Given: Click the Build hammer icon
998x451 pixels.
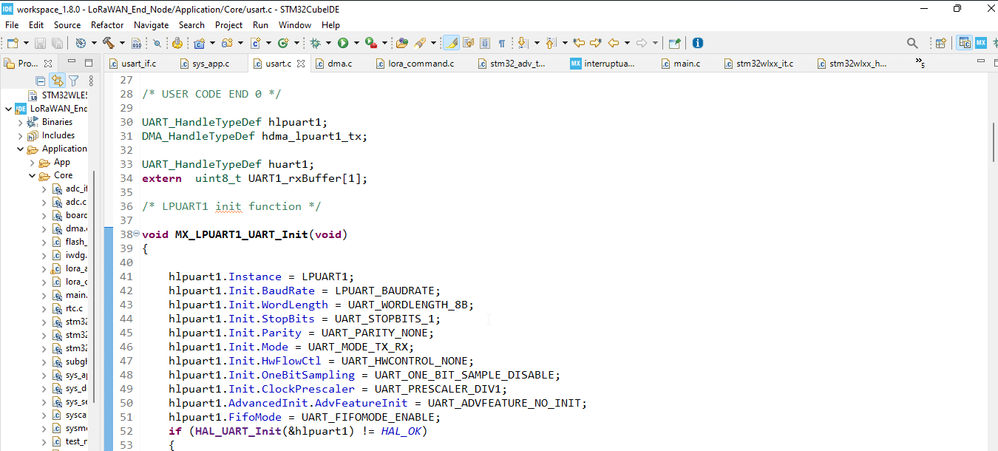Looking at the screenshot, I should (x=108, y=43).
